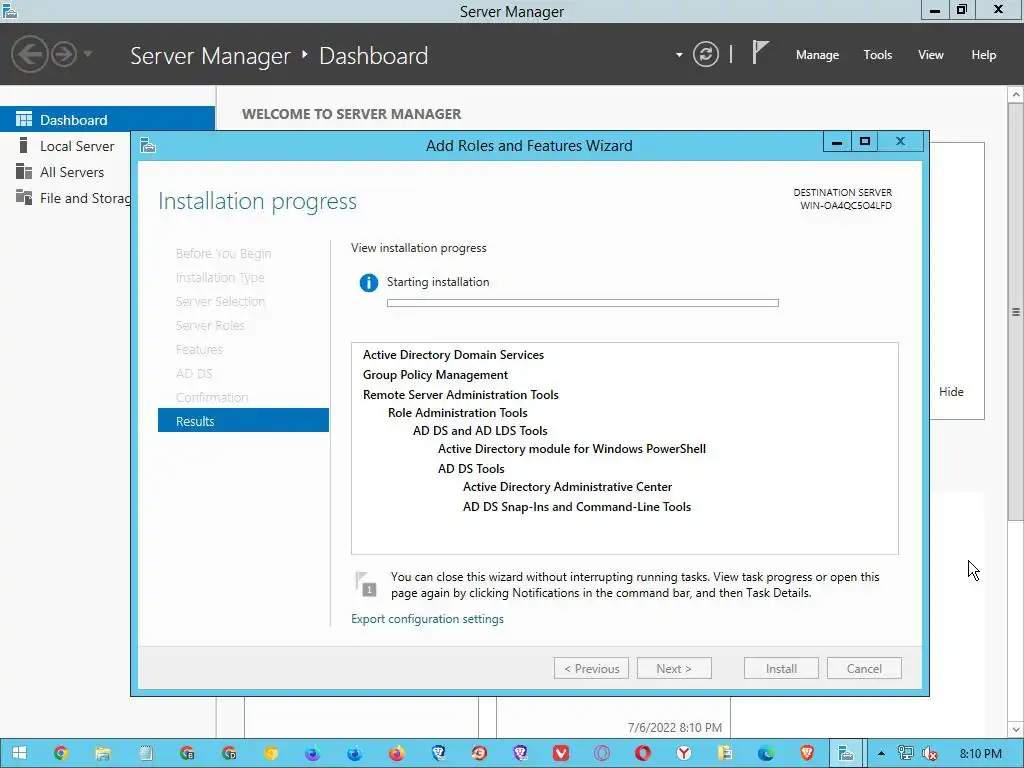Open the Tools menu
The height and width of the screenshot is (768, 1024).
tap(877, 55)
